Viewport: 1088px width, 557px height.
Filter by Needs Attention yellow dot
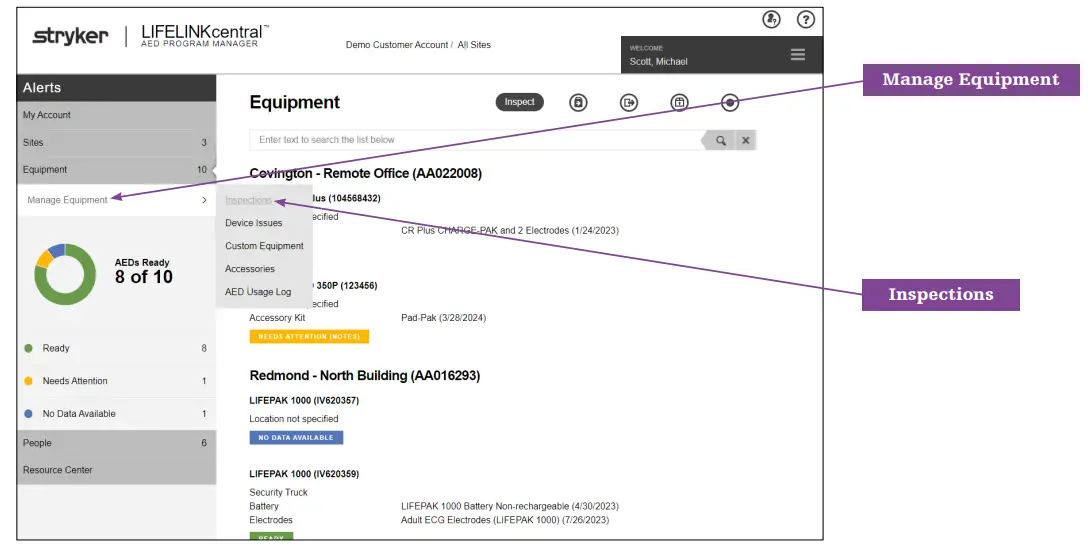coord(28,381)
